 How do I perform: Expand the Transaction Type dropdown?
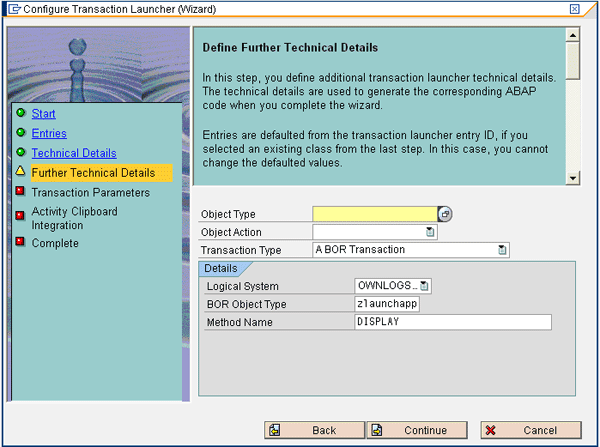[502, 250]
